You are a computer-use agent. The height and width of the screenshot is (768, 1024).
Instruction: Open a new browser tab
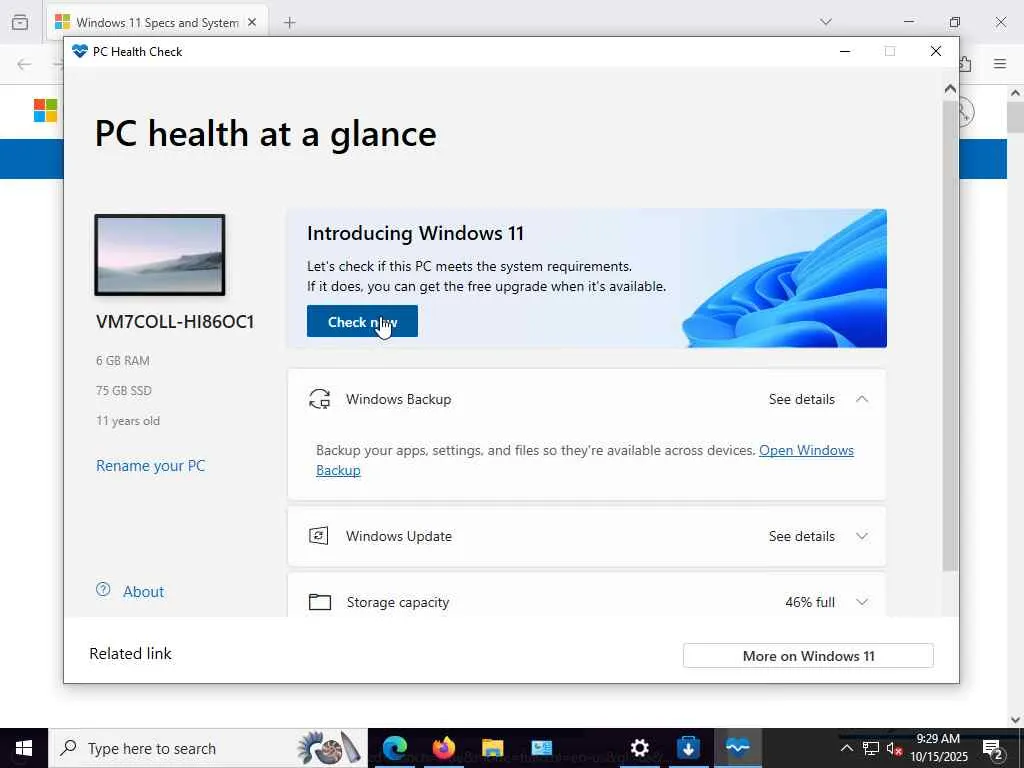point(290,23)
